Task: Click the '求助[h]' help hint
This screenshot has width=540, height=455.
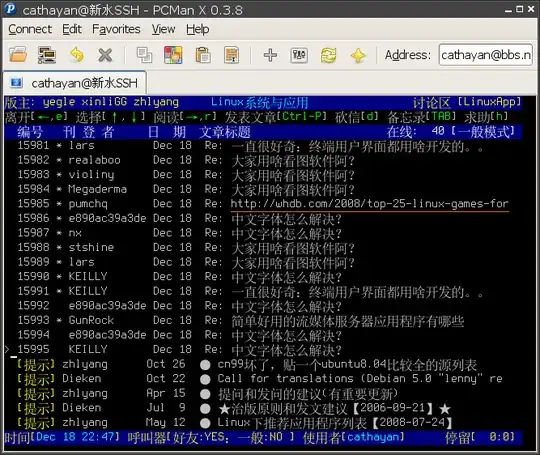Action: [486, 117]
